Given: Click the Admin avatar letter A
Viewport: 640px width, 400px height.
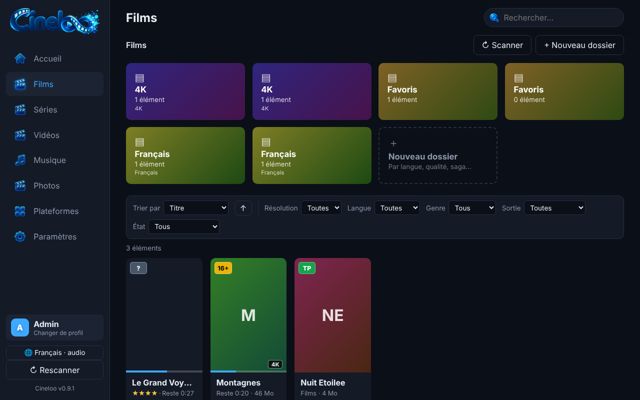Looking at the screenshot, I should (x=20, y=327).
